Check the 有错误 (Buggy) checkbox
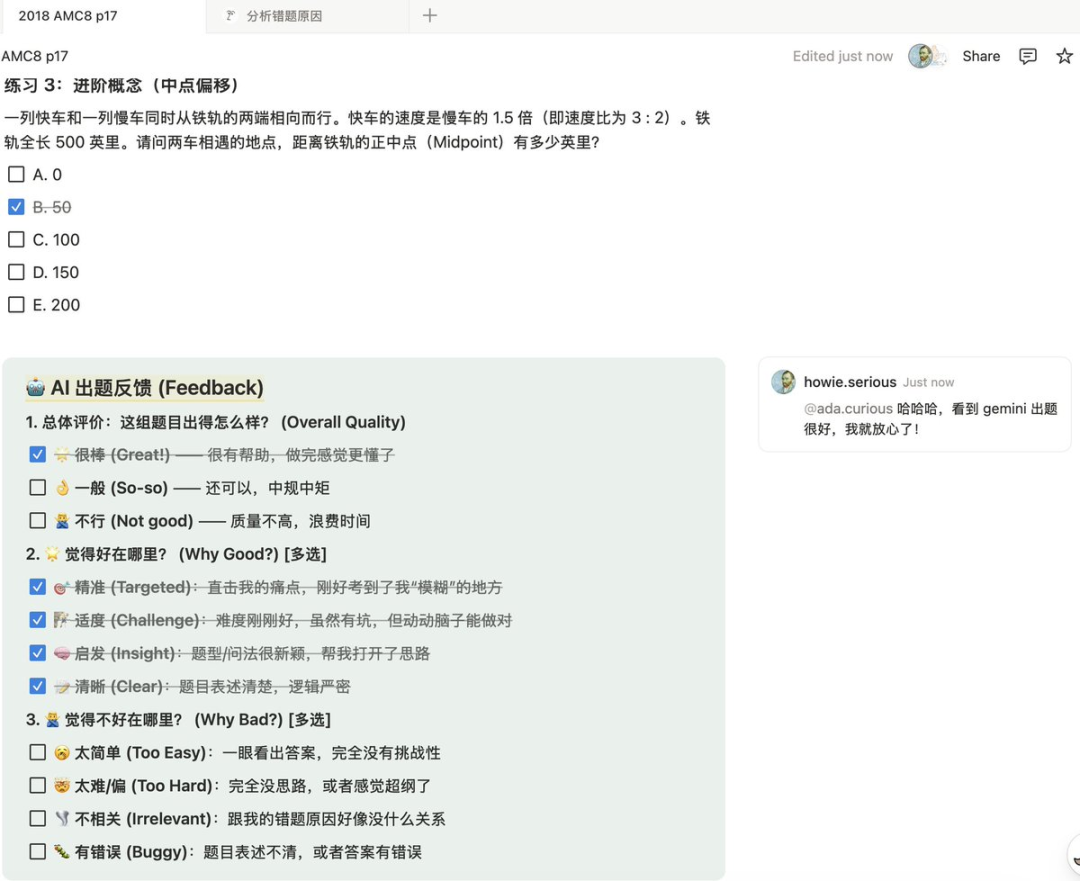This screenshot has height=881, width=1080. tap(38, 851)
